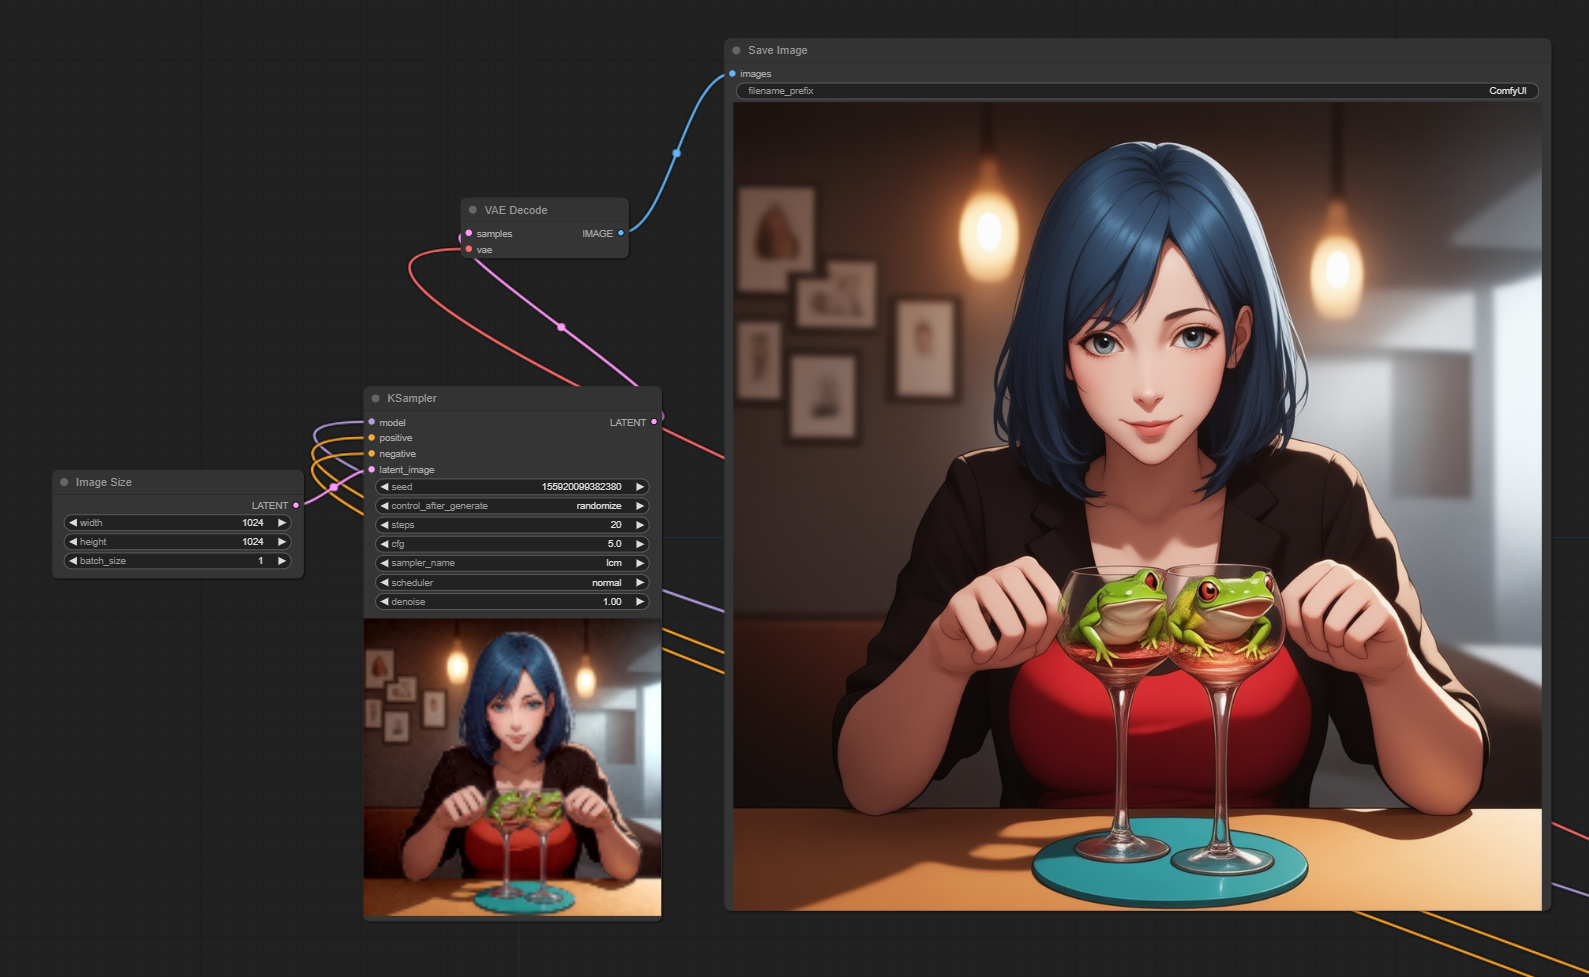Click the output image in Save Image
This screenshot has height=977, width=1589.
1137,506
